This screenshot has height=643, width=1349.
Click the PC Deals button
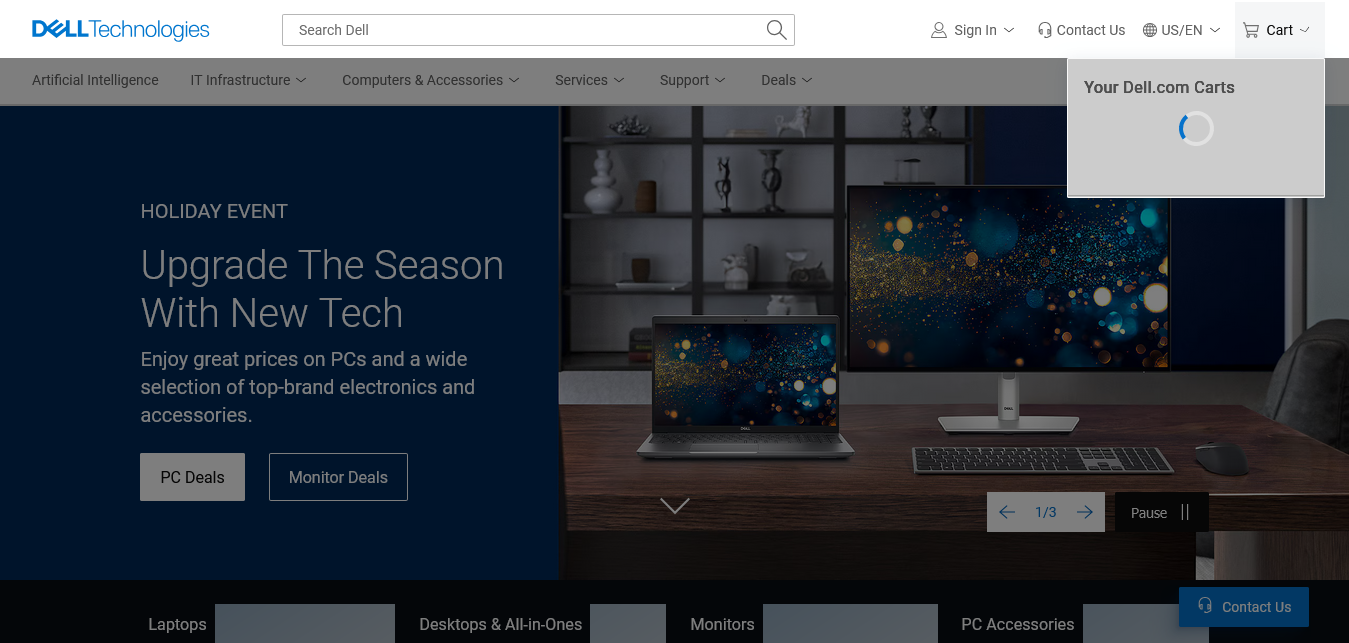[x=192, y=477]
